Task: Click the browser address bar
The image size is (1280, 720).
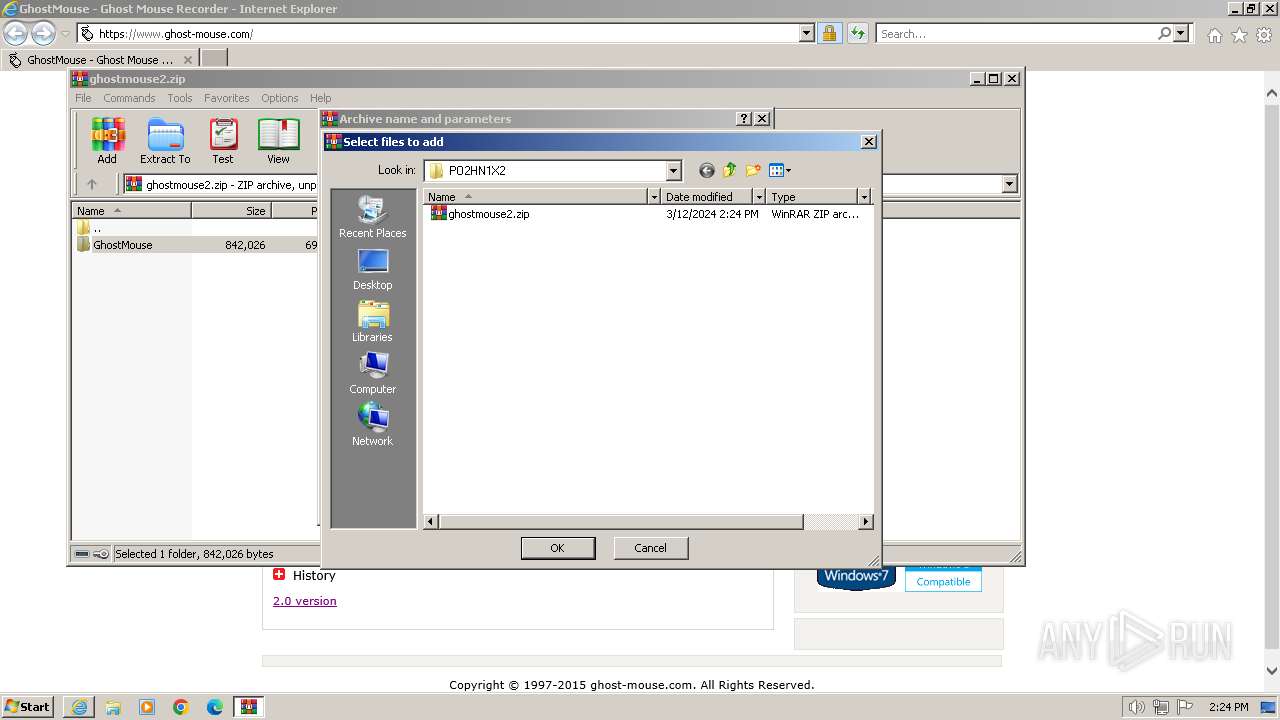Action: click(x=440, y=34)
